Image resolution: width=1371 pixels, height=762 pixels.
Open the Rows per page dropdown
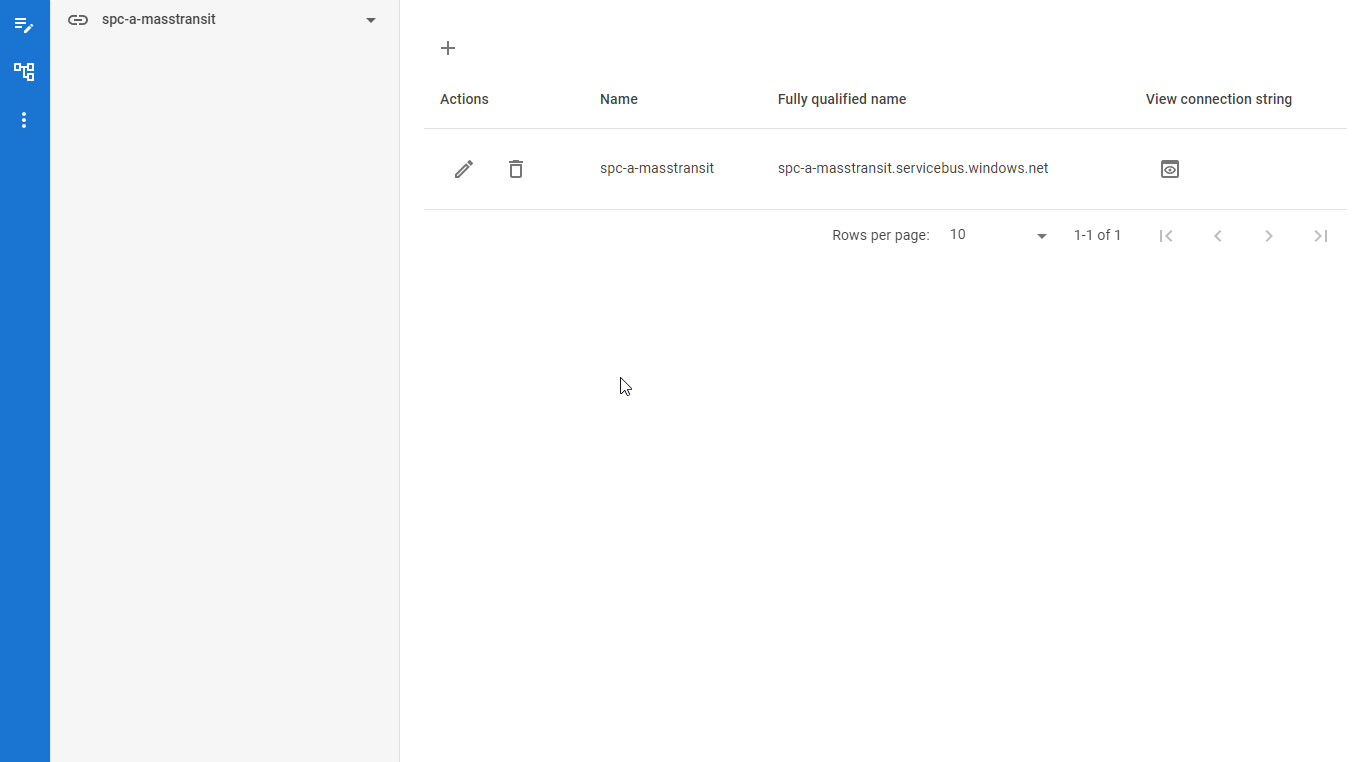tap(998, 235)
